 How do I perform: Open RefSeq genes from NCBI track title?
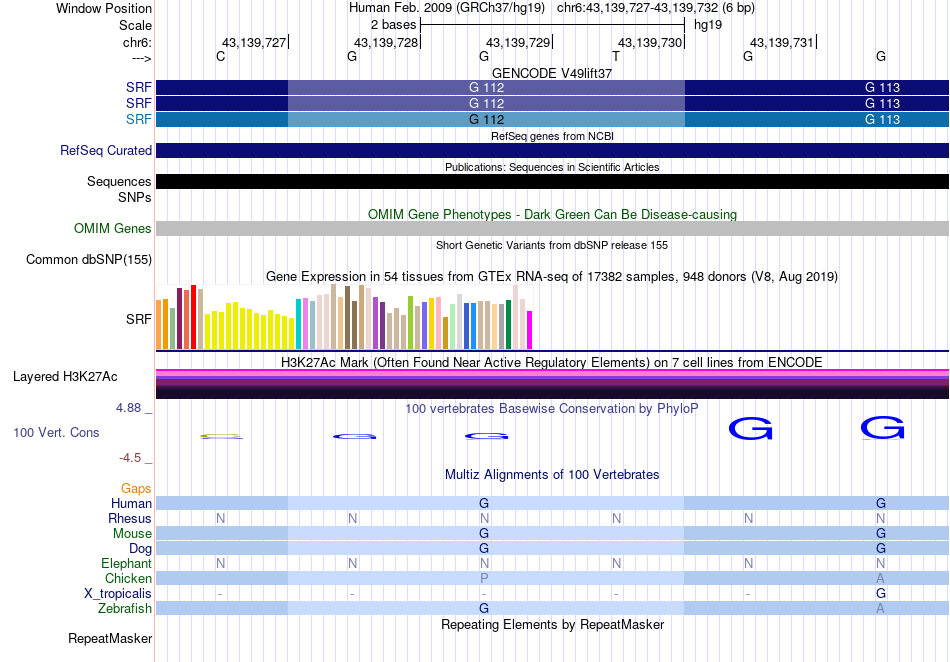tap(552, 136)
